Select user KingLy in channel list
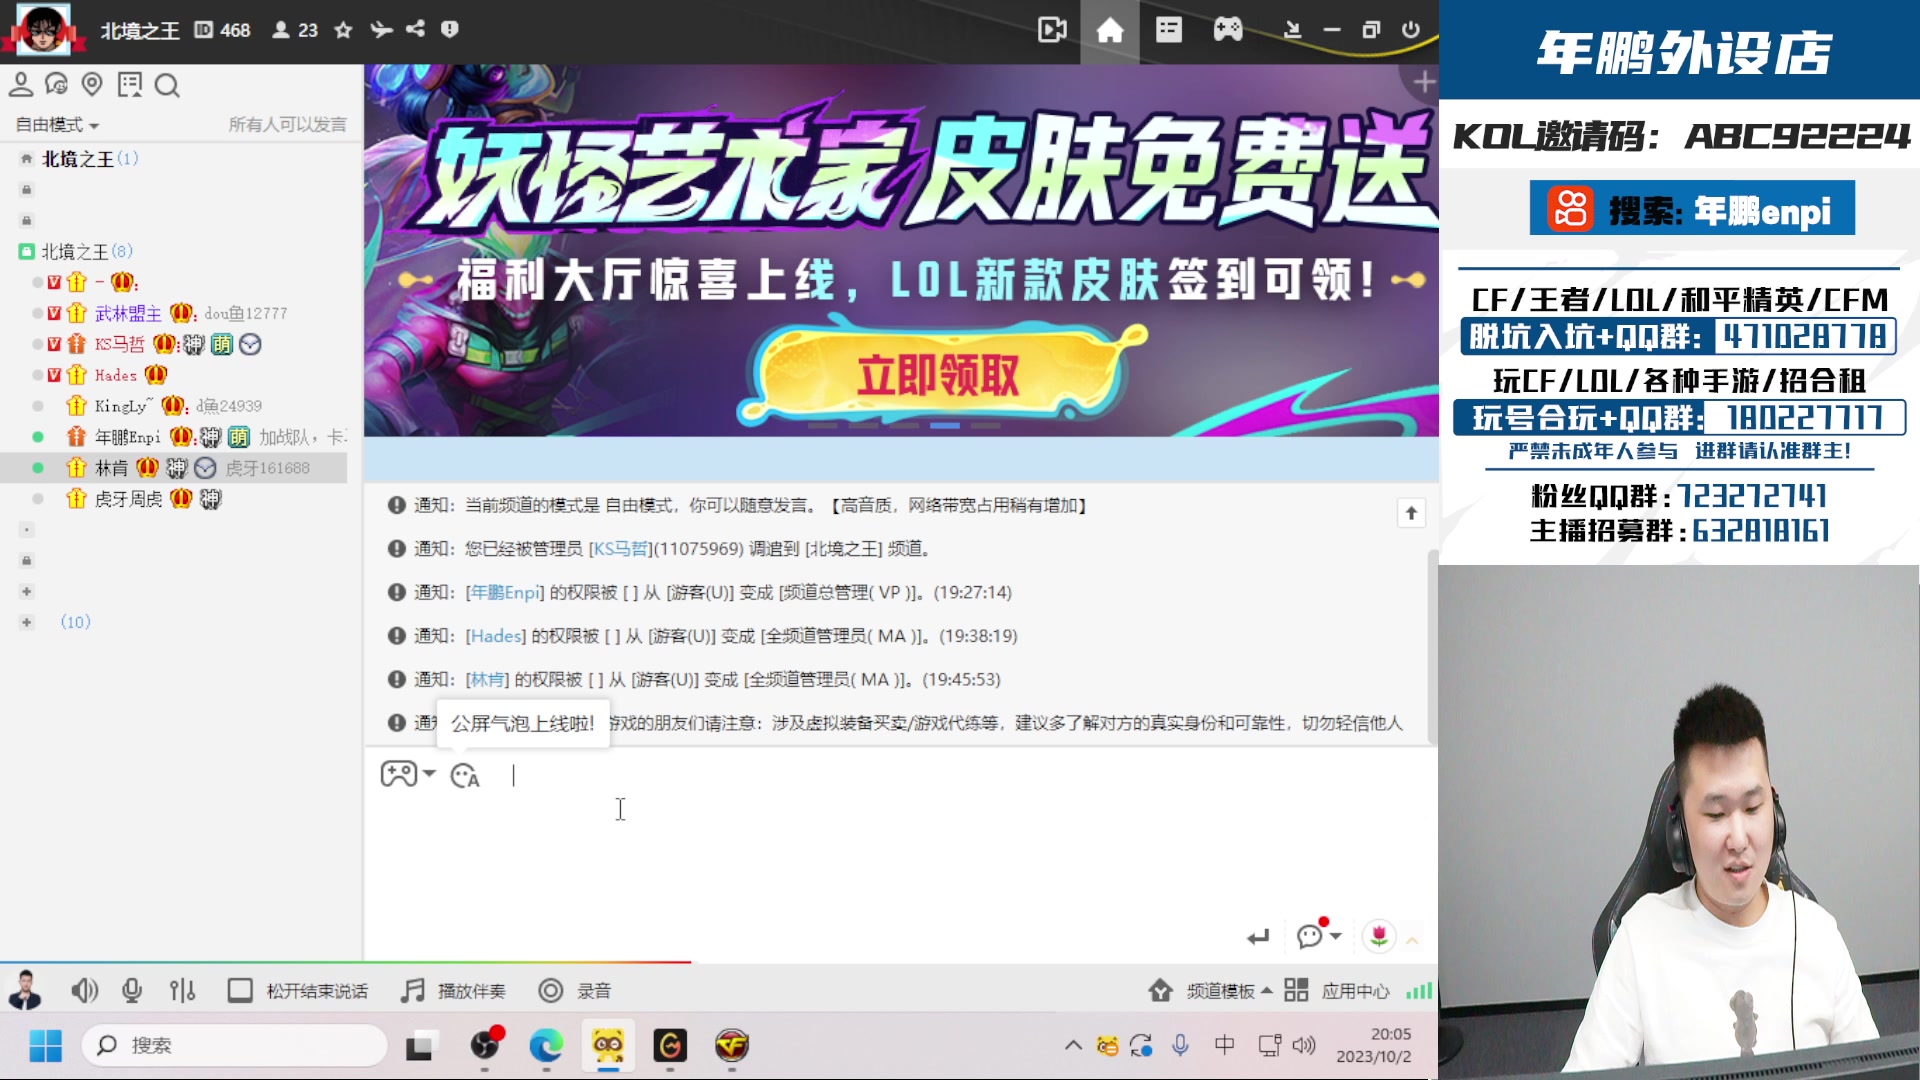1920x1080 pixels. click(124, 406)
